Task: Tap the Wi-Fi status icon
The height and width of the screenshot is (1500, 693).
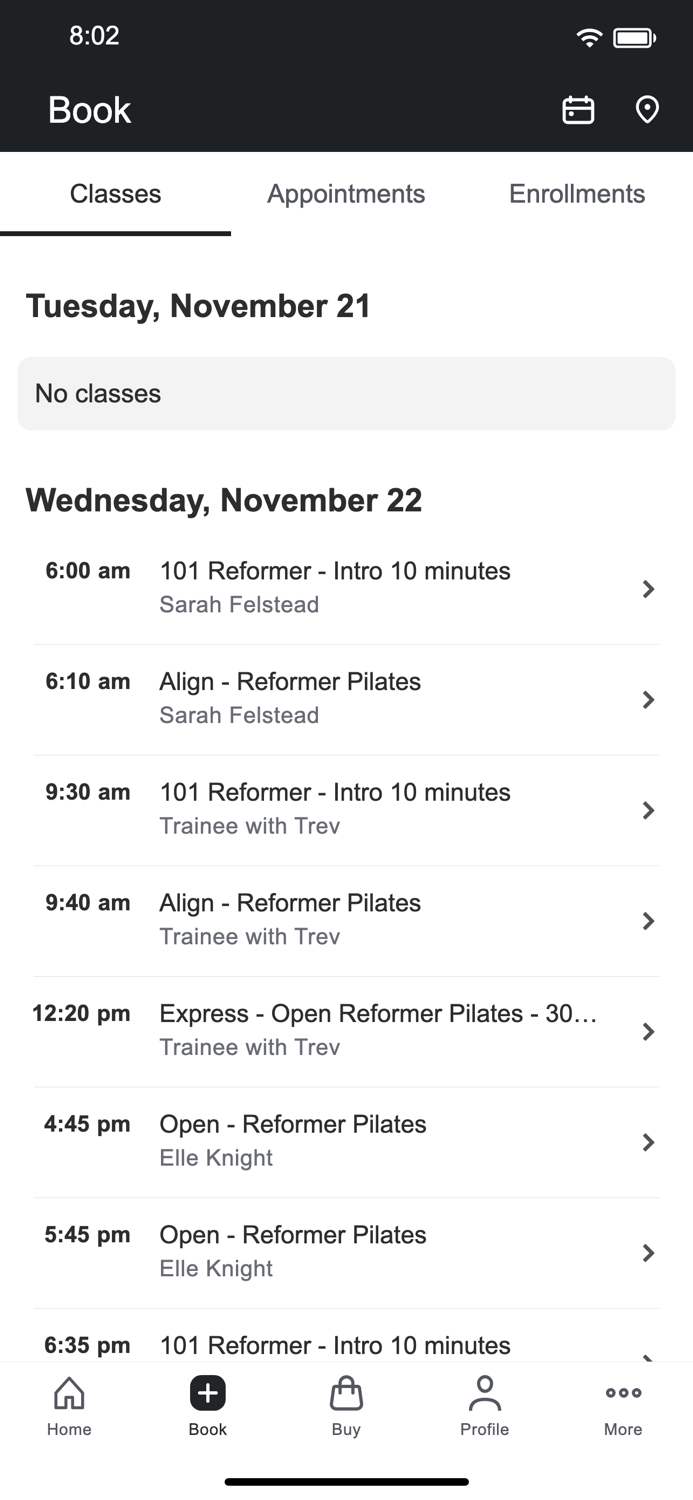Action: 589,36
